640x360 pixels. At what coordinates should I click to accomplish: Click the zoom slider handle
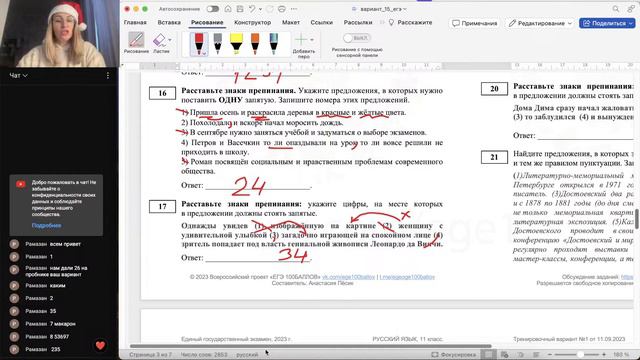coord(580,355)
